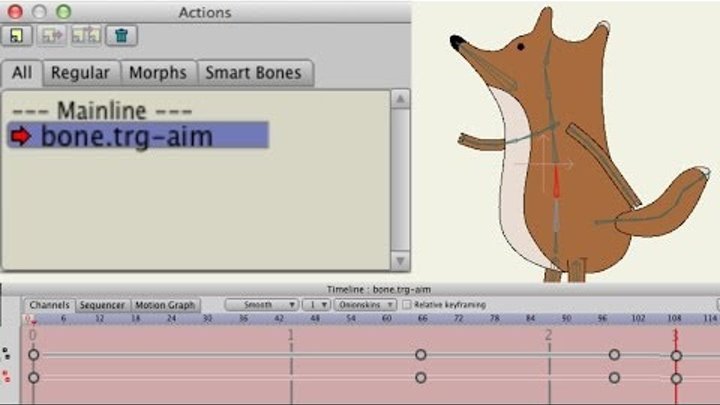The image size is (720, 405).
Task: Click the New Action icon
Action: [17, 37]
